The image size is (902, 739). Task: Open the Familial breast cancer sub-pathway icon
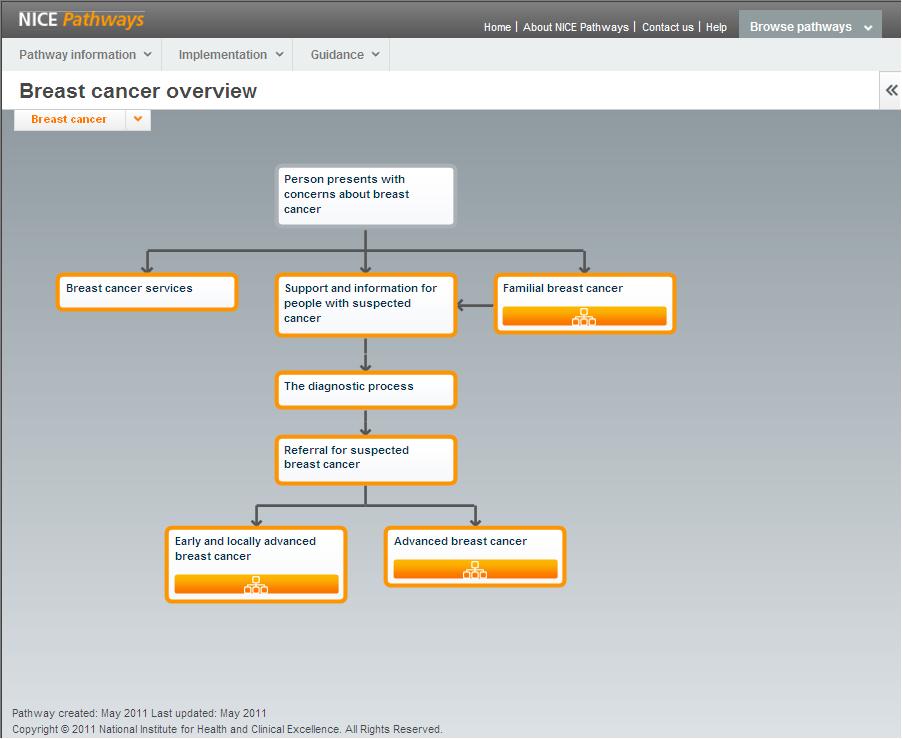tap(584, 316)
